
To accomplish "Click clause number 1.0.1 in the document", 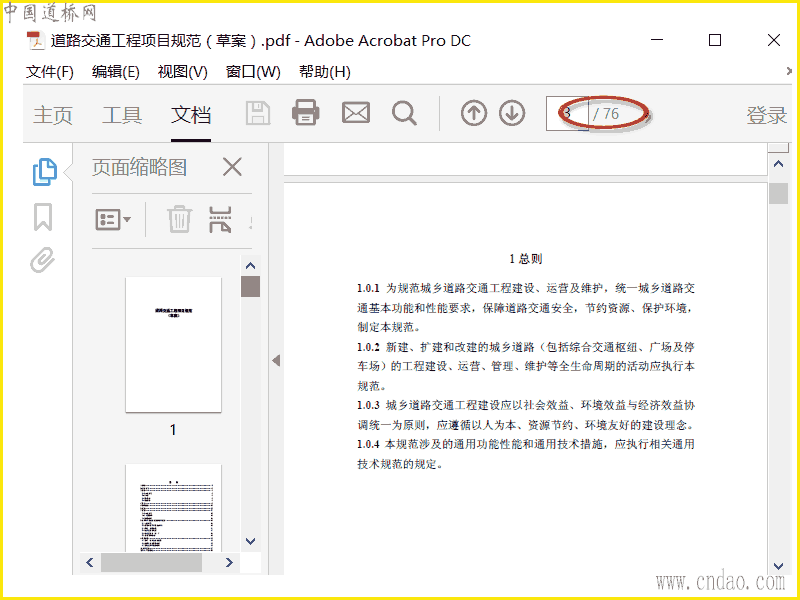I will pos(368,288).
